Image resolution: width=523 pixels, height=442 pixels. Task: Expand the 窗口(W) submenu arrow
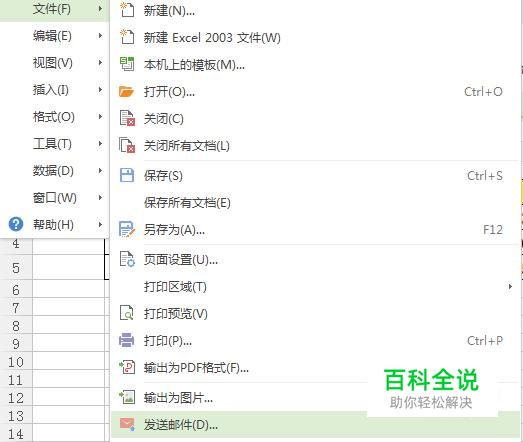pos(100,197)
